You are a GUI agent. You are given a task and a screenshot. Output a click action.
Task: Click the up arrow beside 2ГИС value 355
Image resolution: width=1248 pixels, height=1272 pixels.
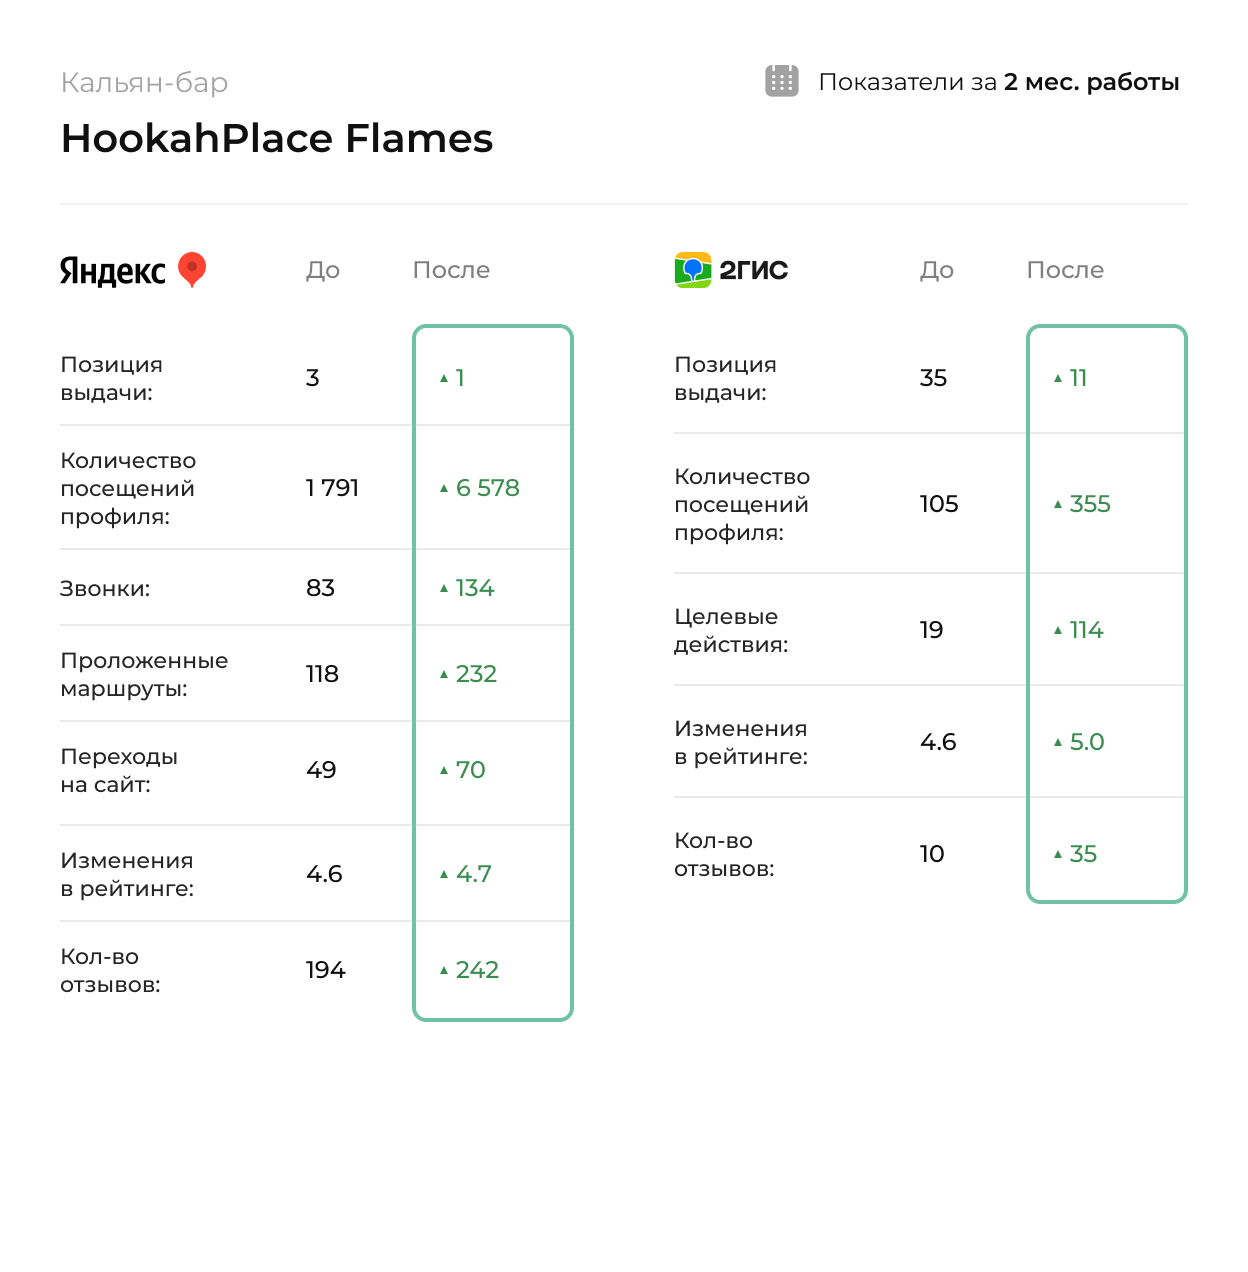point(1058,504)
